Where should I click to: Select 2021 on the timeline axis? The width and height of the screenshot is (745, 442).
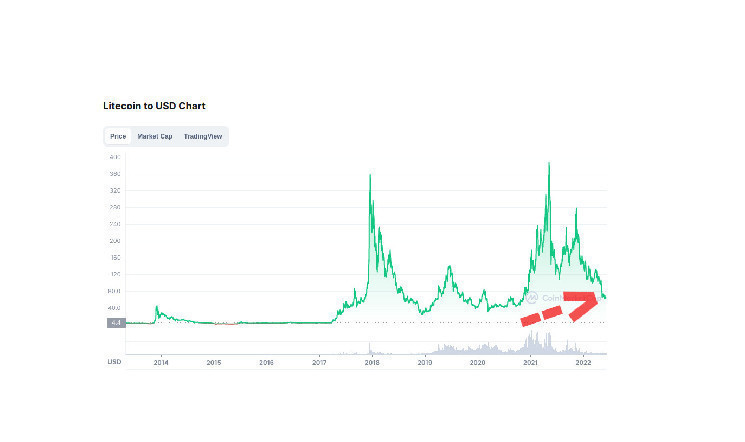(530, 362)
